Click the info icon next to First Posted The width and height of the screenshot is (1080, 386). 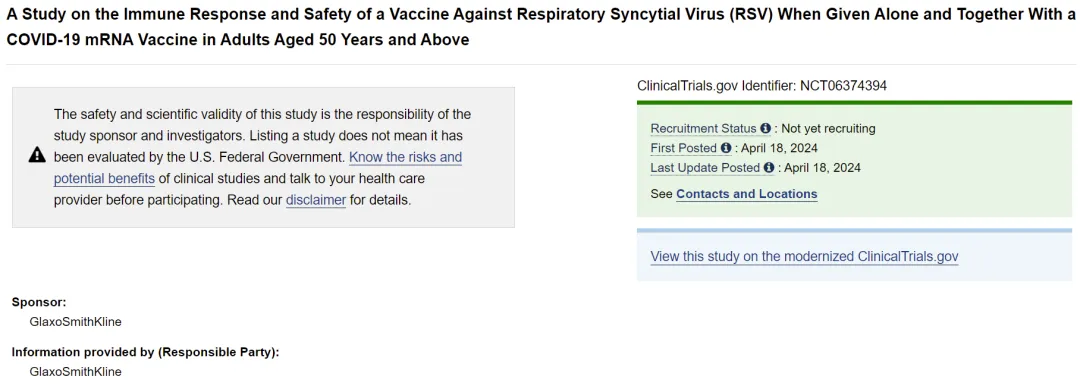pyautogui.click(x=725, y=148)
